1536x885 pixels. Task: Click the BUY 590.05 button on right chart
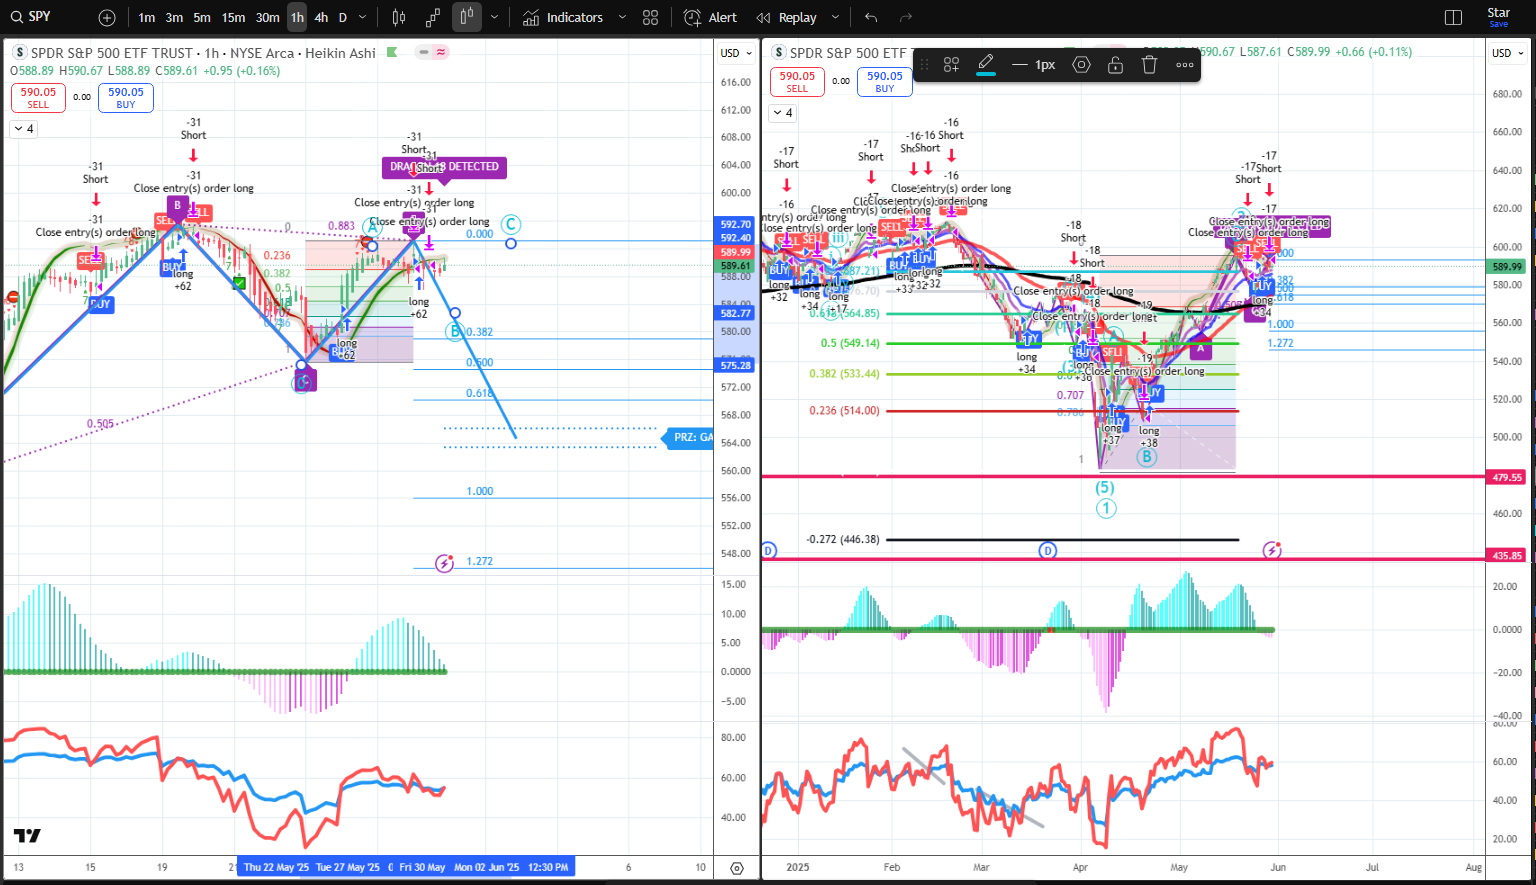coord(885,81)
